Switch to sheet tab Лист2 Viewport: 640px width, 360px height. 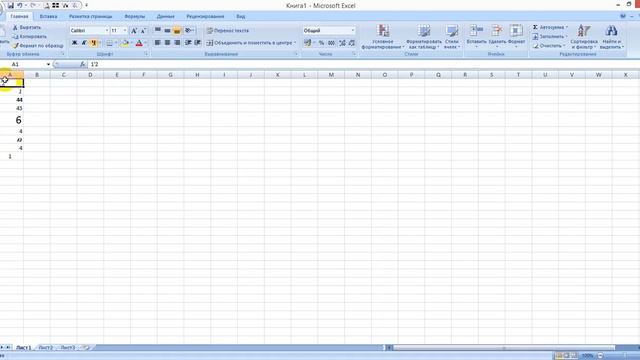click(46, 347)
